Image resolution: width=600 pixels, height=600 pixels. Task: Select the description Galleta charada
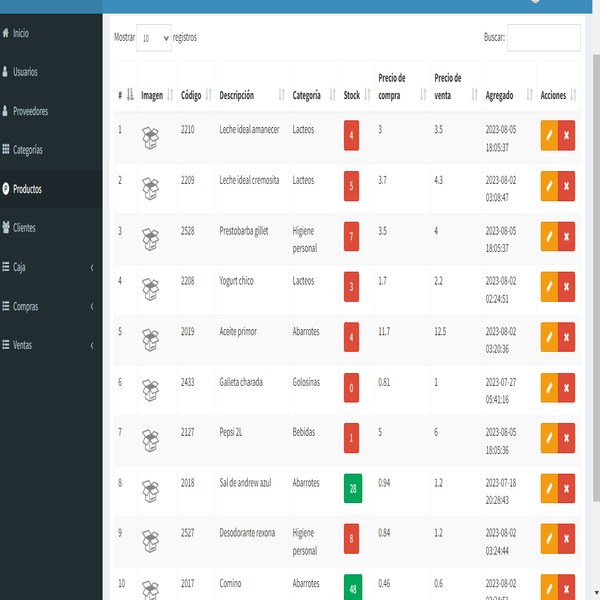[241, 382]
